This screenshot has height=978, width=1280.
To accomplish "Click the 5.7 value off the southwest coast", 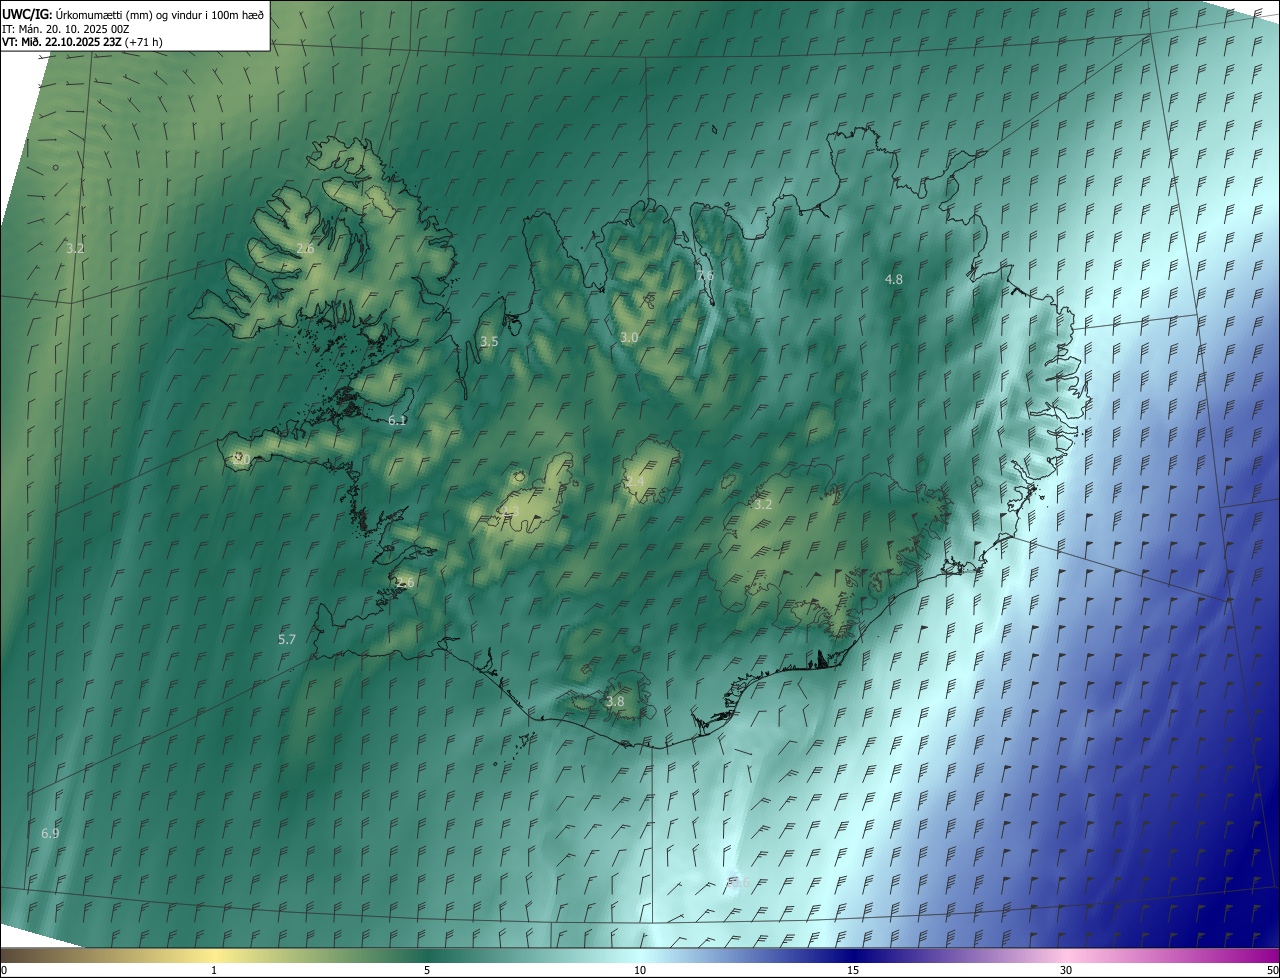I will pos(287,639).
